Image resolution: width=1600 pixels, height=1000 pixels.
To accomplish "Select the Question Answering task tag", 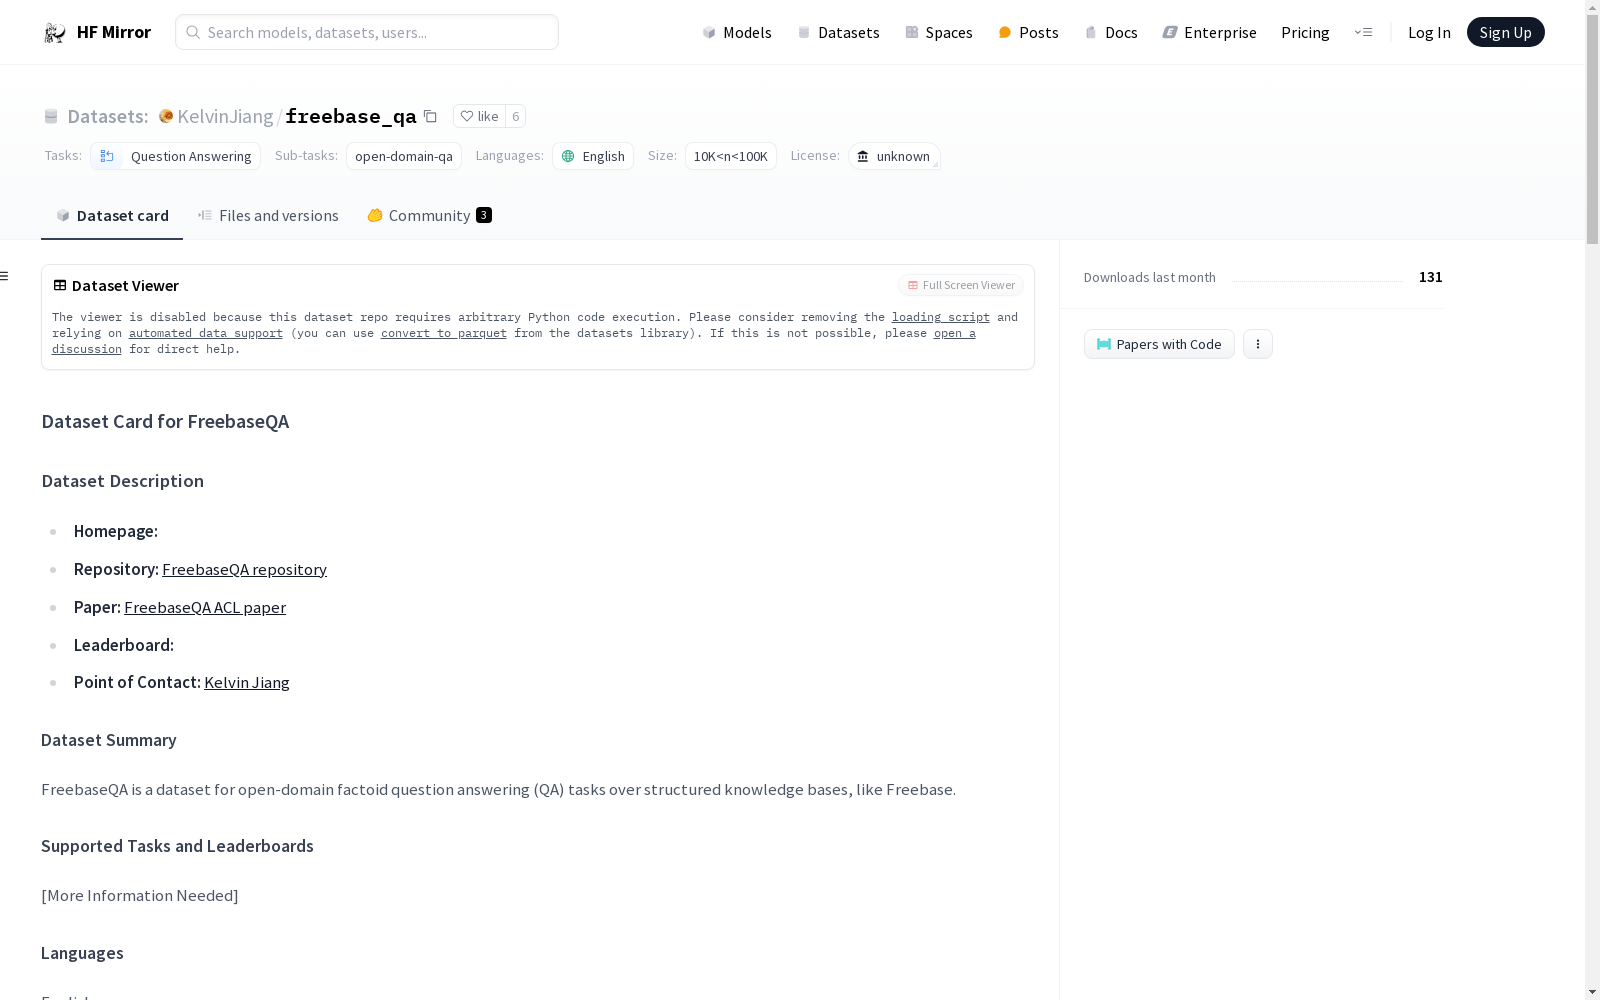I will point(175,156).
